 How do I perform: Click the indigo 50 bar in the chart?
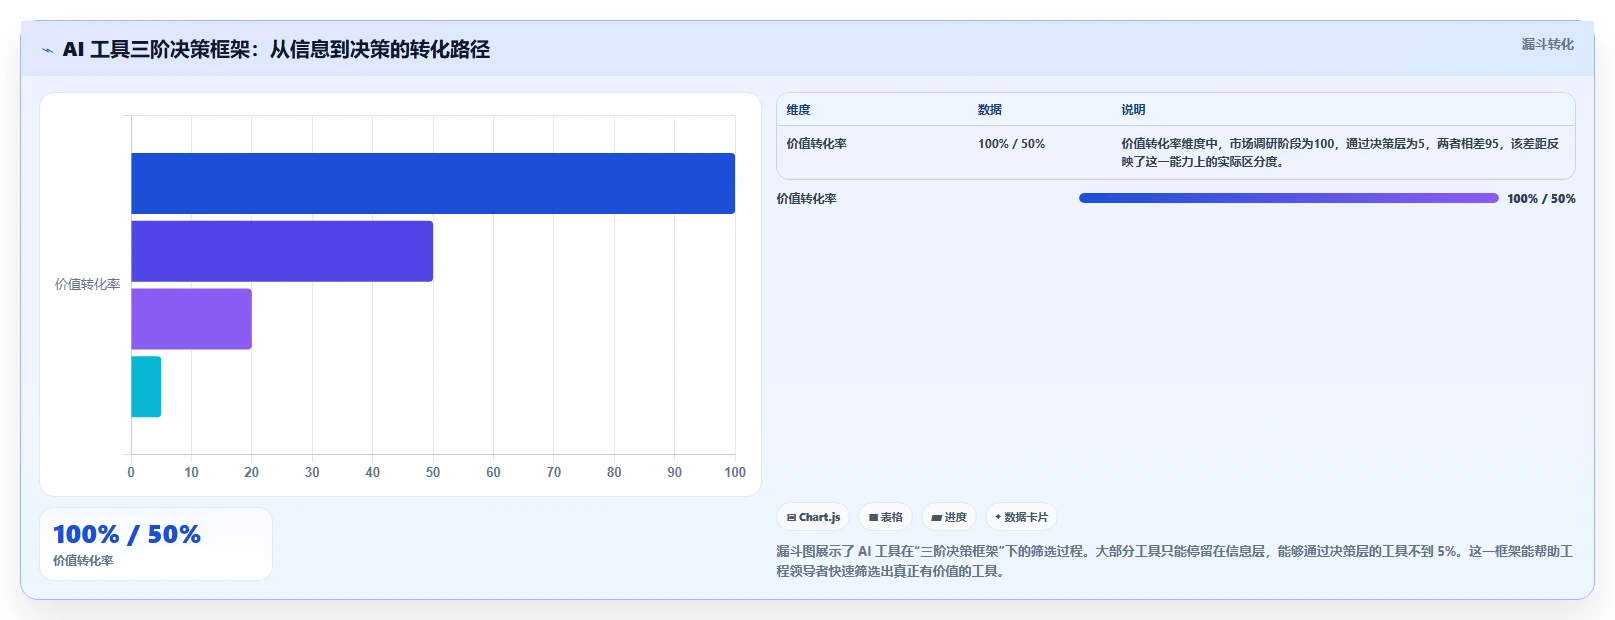[282, 251]
